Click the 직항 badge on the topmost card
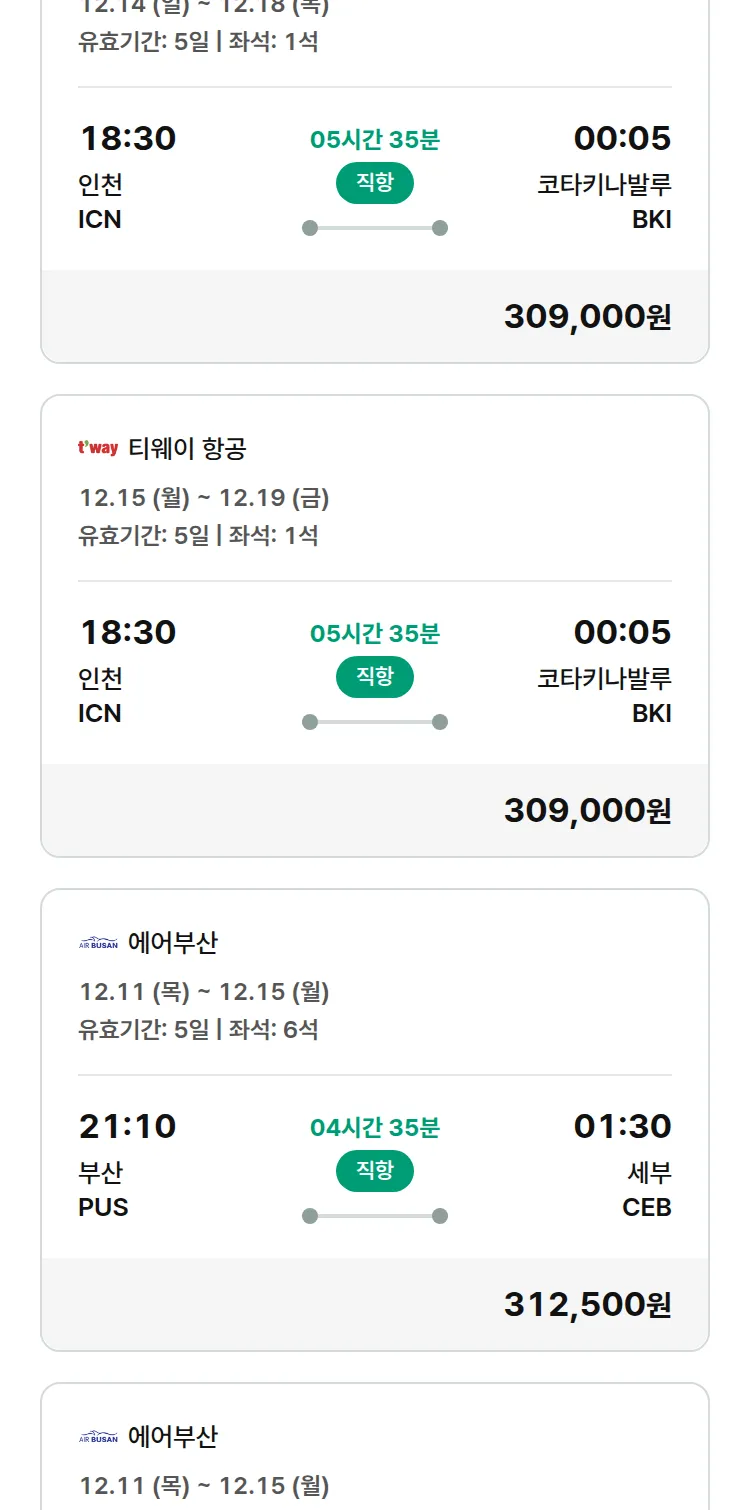Viewport: 750px width, 1510px height. 375,183
